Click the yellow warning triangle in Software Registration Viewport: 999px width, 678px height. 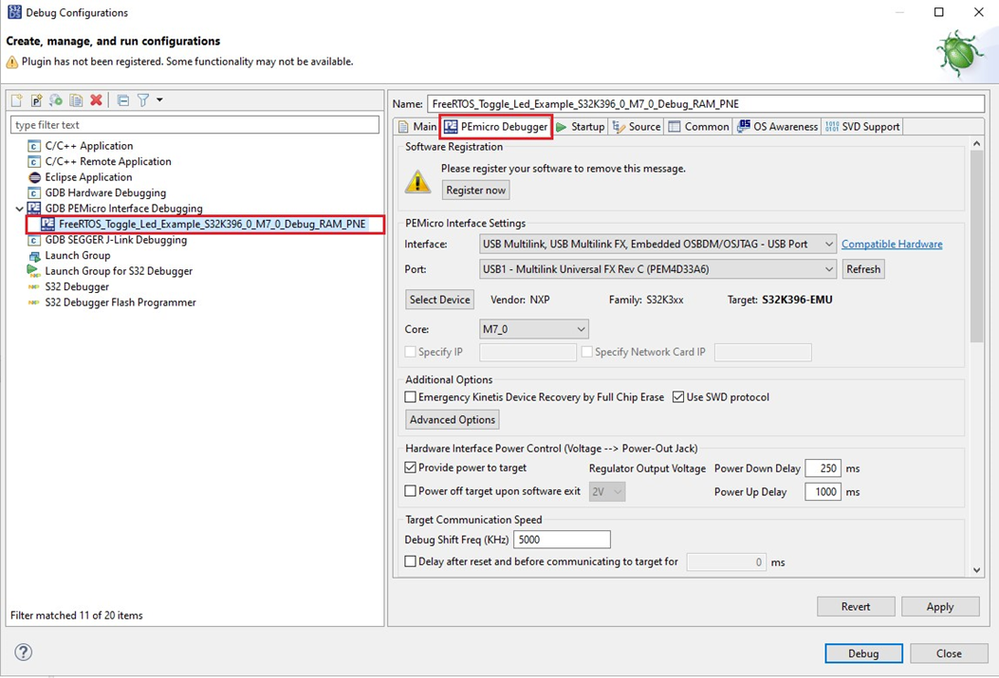click(x=418, y=182)
